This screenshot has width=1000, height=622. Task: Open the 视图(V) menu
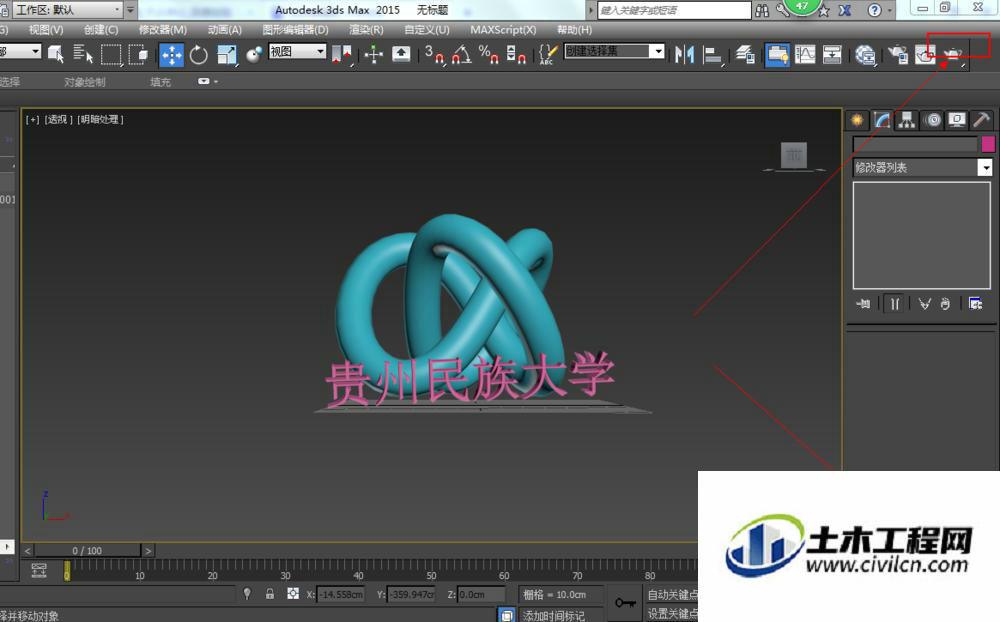(x=46, y=29)
